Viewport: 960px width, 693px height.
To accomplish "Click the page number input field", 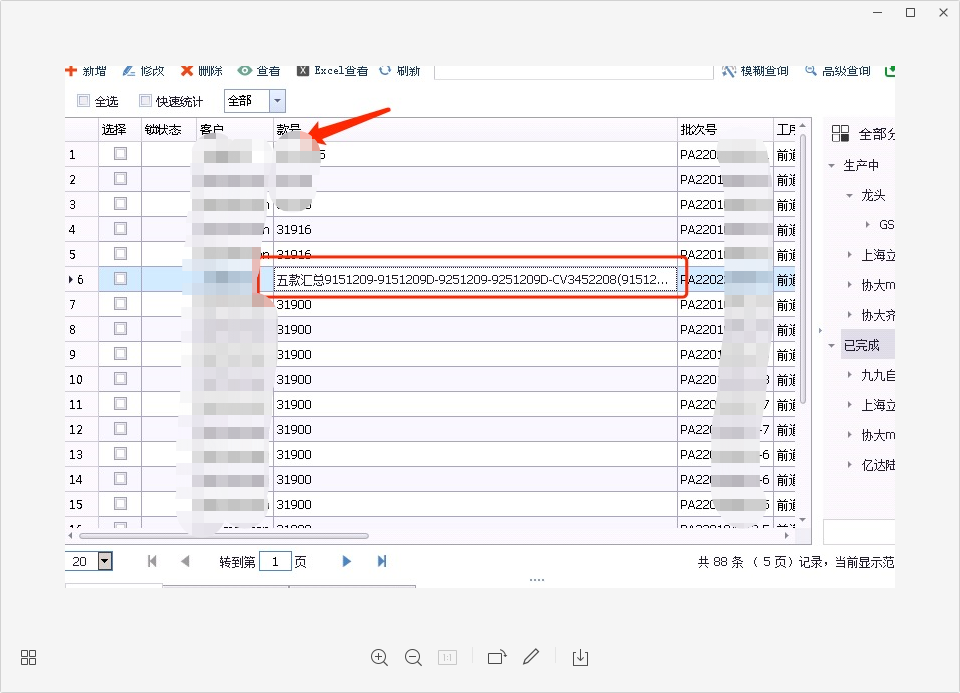I will pyautogui.click(x=275, y=561).
